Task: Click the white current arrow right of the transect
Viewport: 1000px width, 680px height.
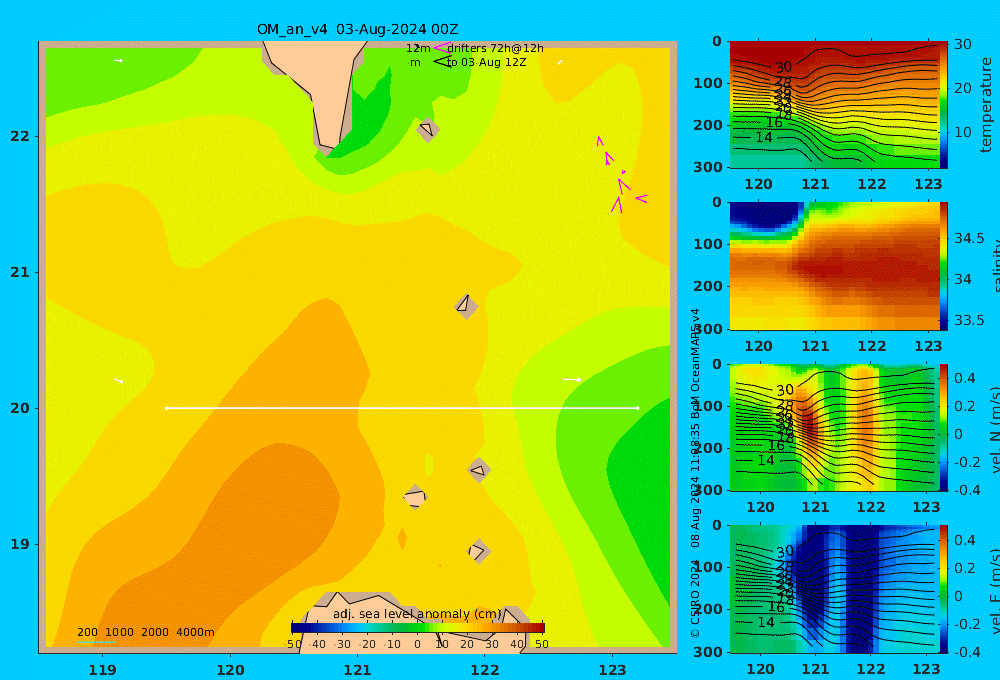Action: (x=572, y=380)
